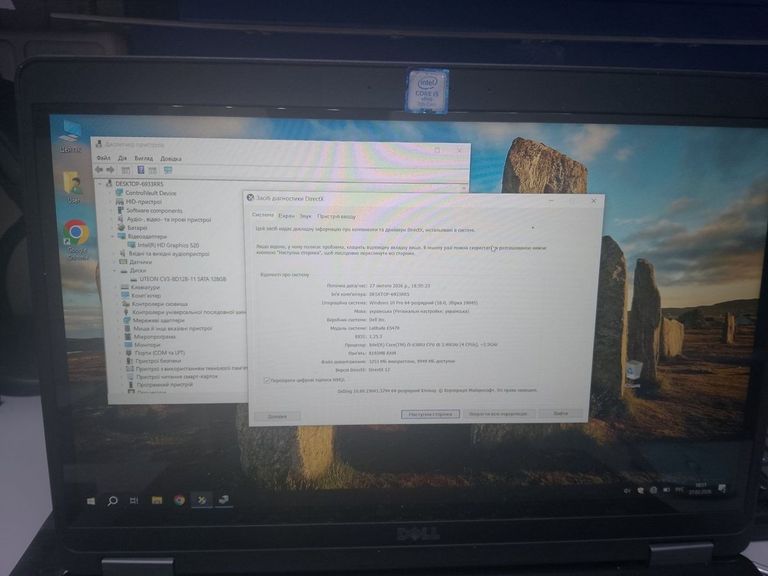Expand the Датчики node
Image resolution: width=768 pixels, height=576 pixels.
pyautogui.click(x=114, y=262)
